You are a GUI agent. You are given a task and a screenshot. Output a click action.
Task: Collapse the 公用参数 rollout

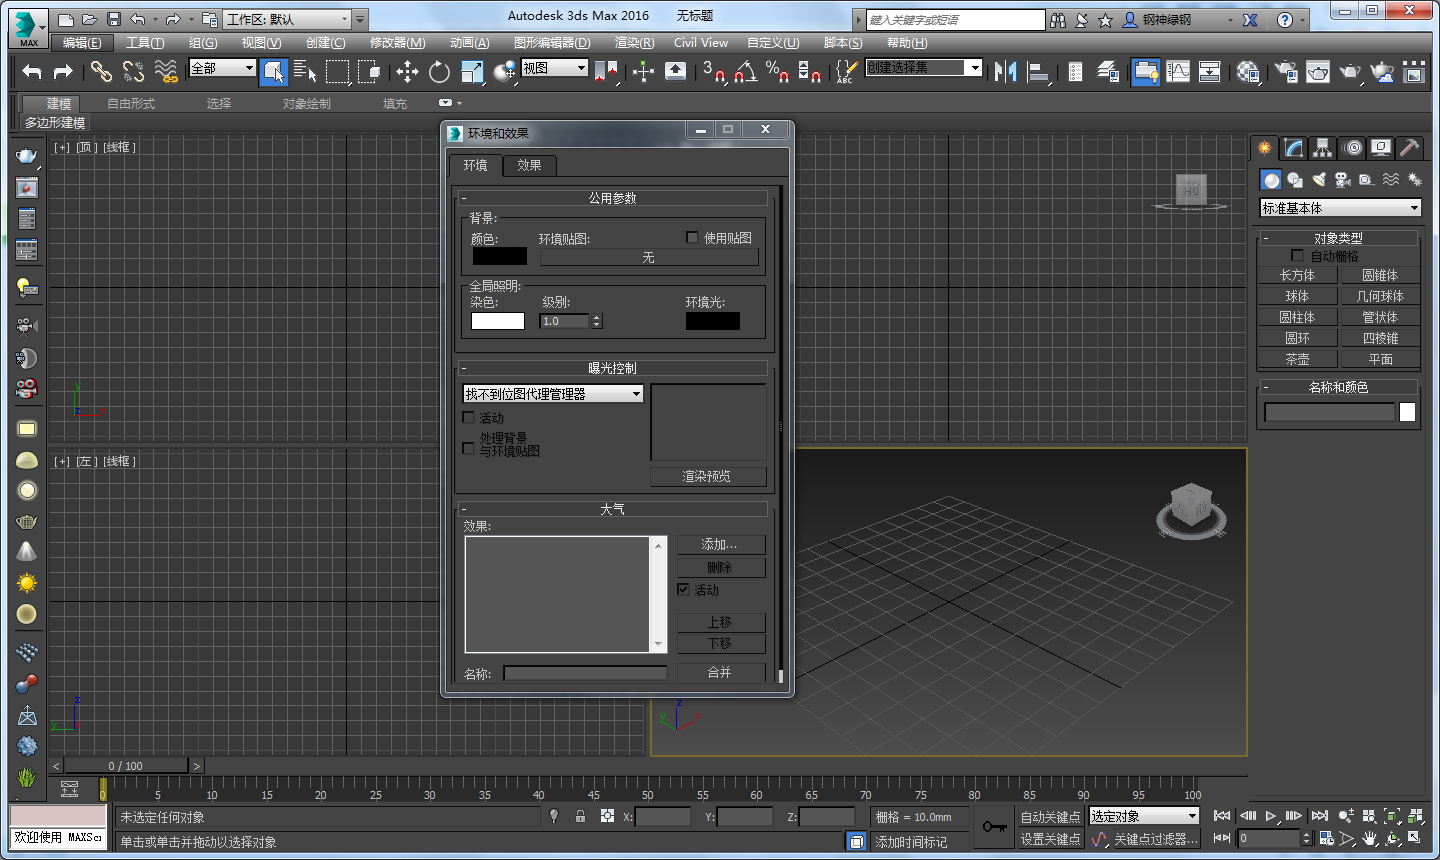click(x=613, y=198)
